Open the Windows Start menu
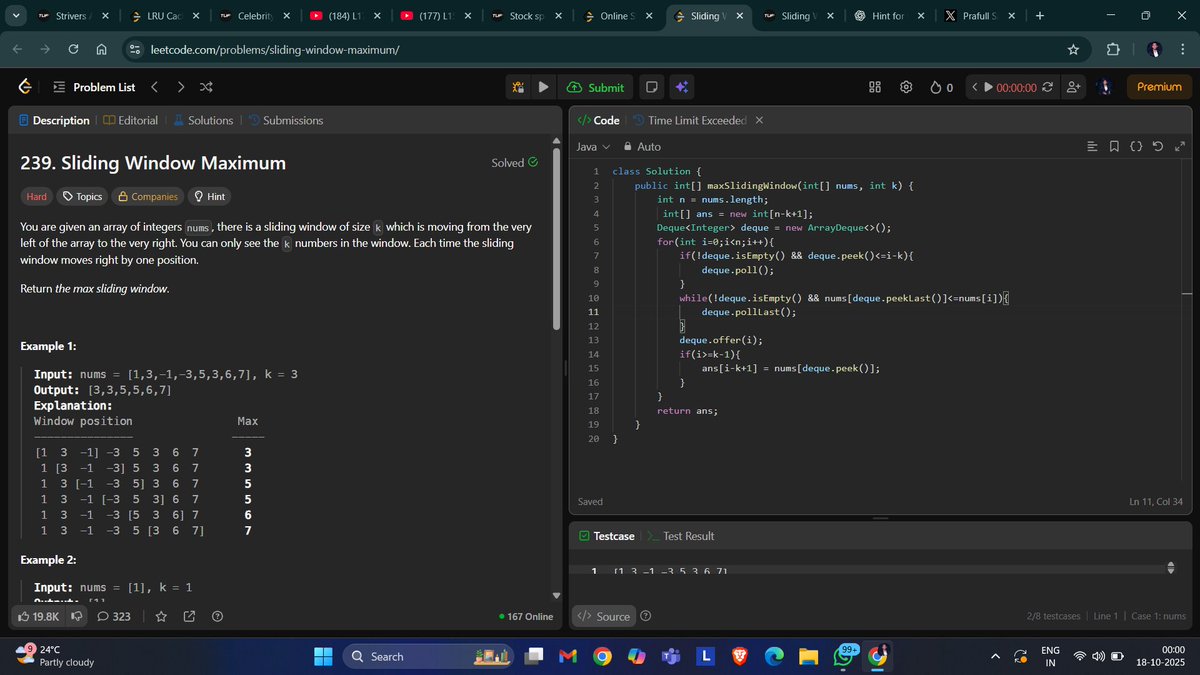 (323, 656)
